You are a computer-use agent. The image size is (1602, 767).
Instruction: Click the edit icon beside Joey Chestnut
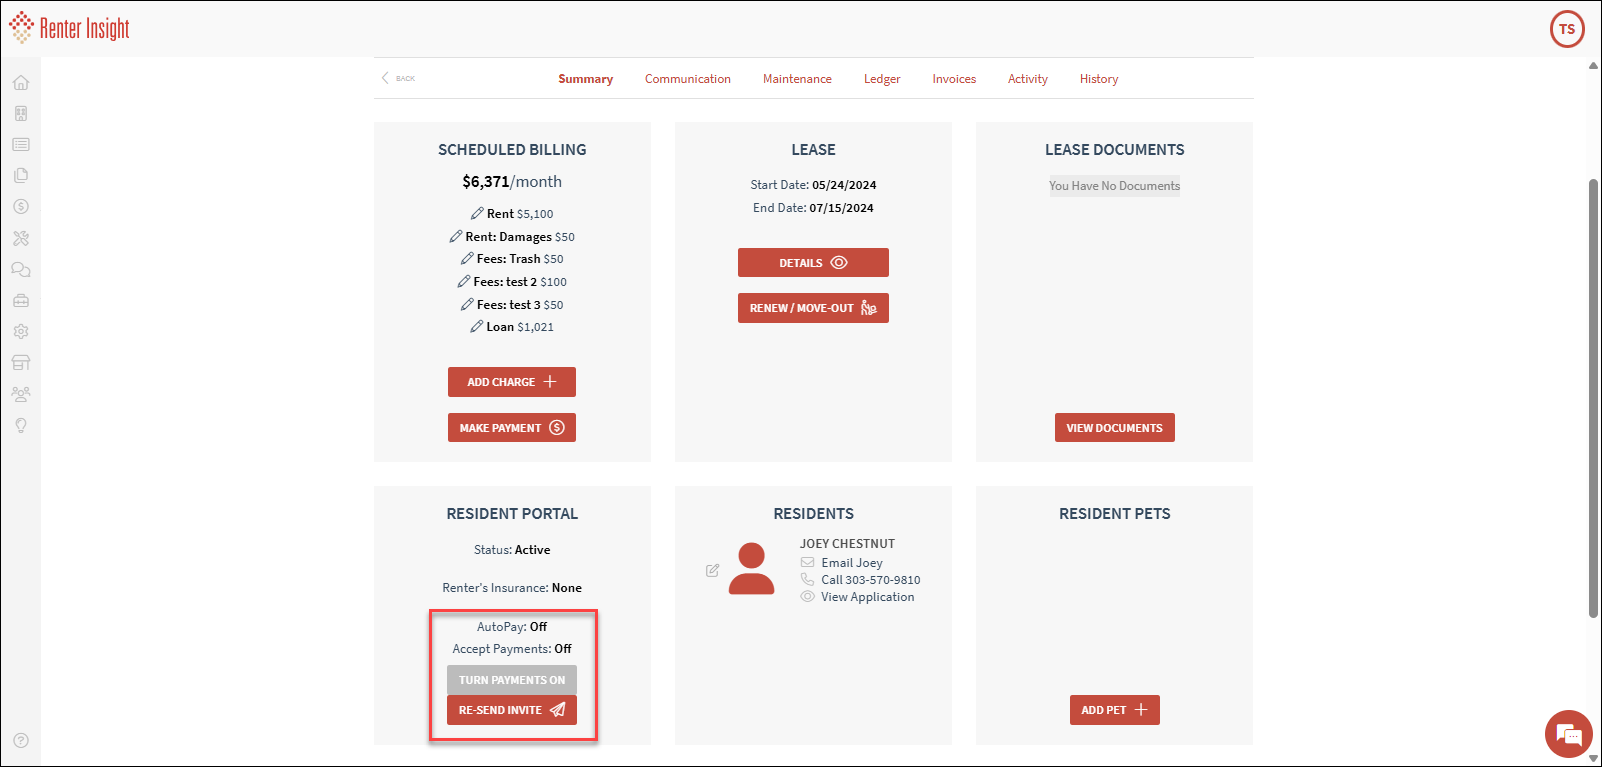(x=712, y=571)
